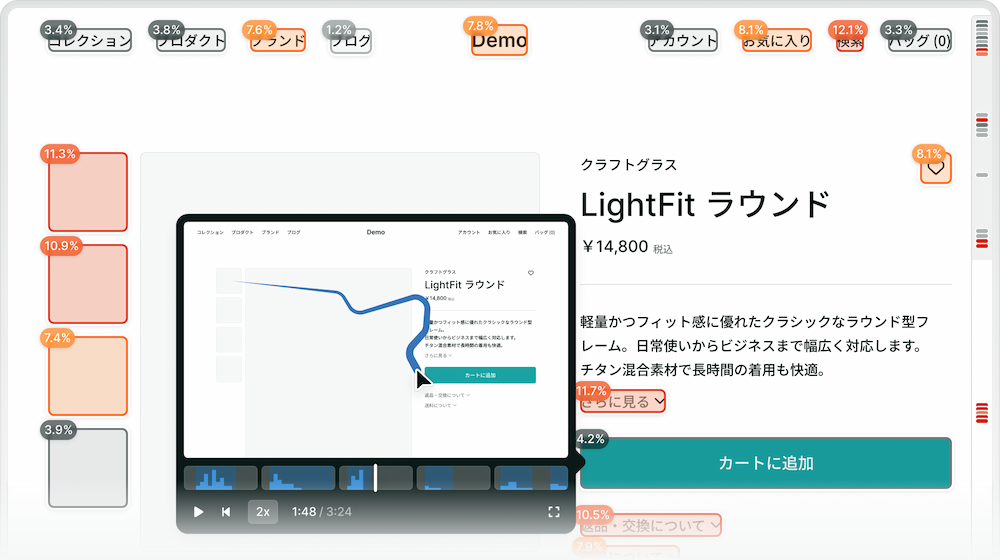
Task: Choose the third product thumbnail
Action: pyautogui.click(x=88, y=376)
